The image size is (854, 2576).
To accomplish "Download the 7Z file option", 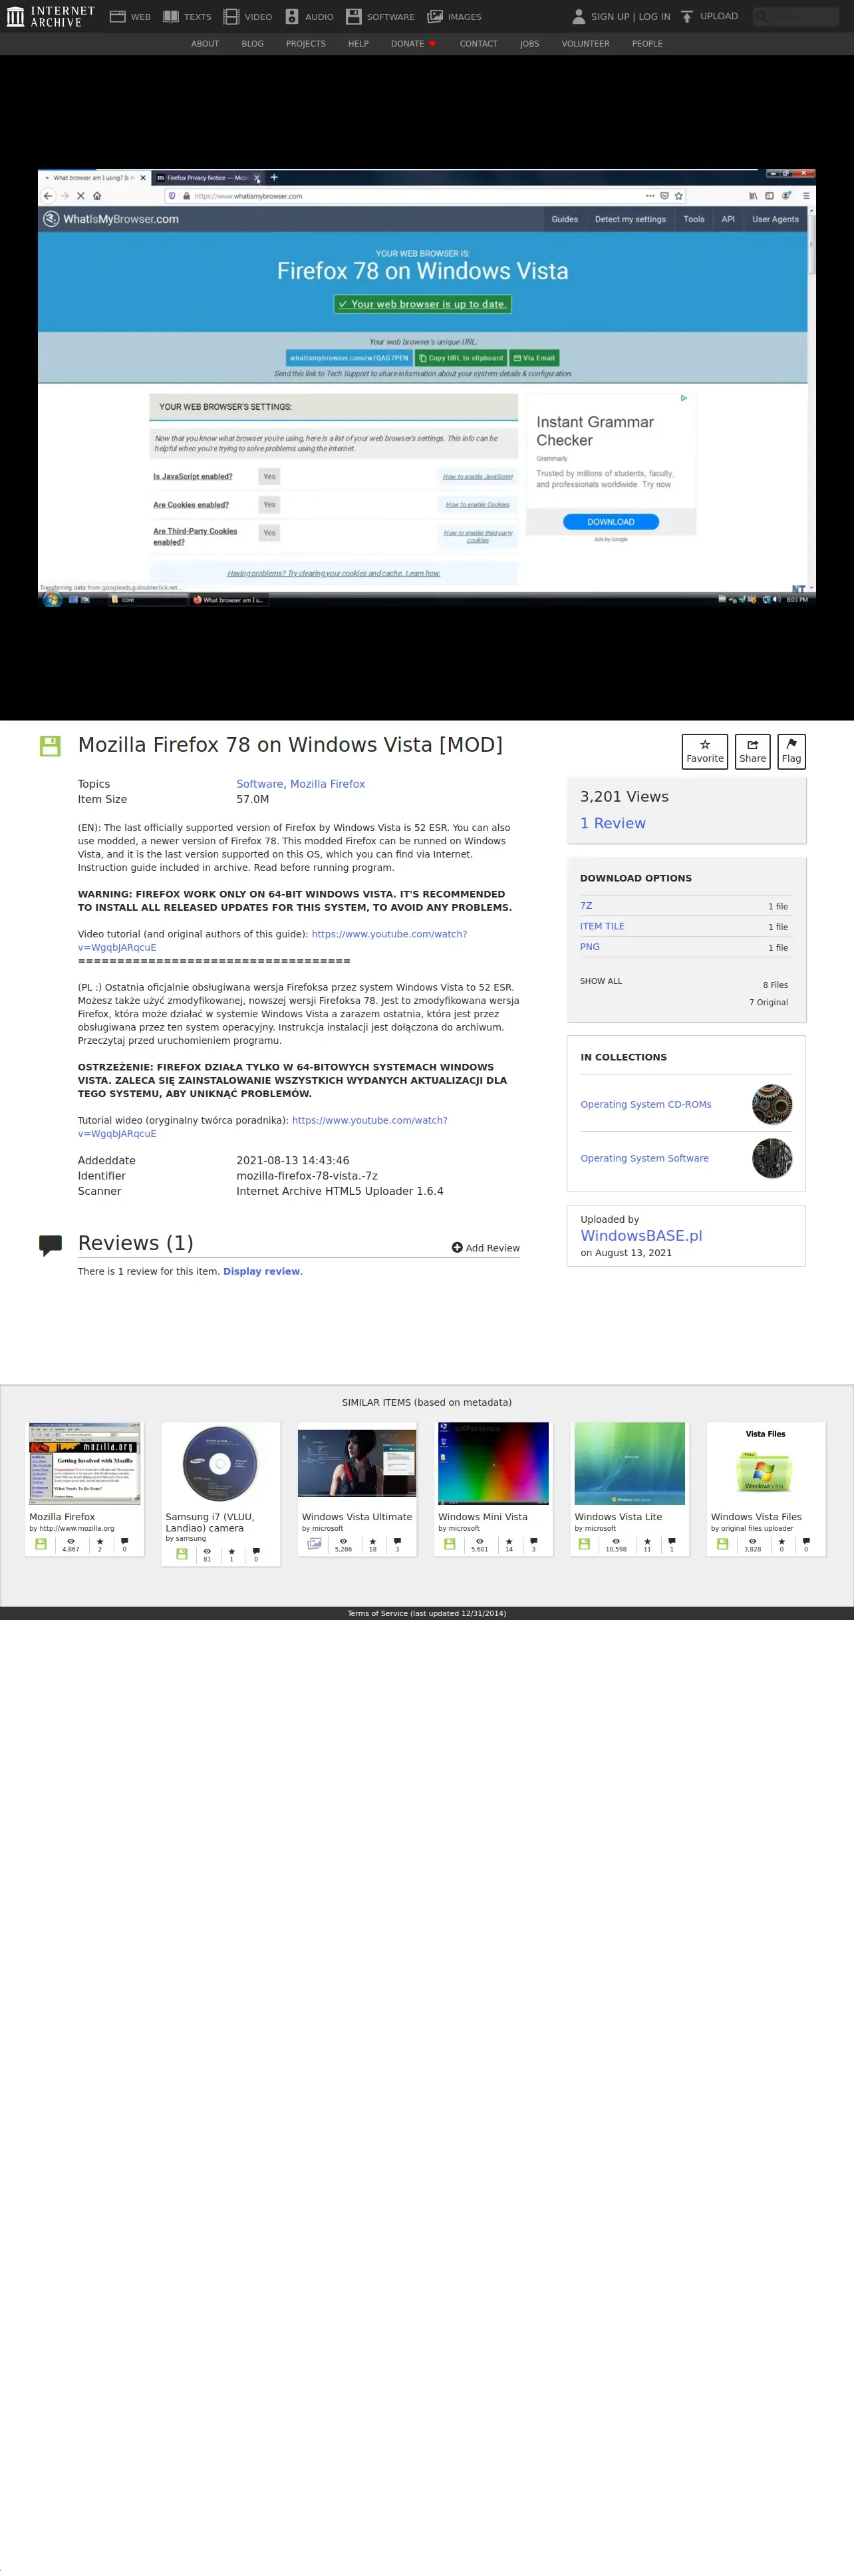I will click(586, 905).
